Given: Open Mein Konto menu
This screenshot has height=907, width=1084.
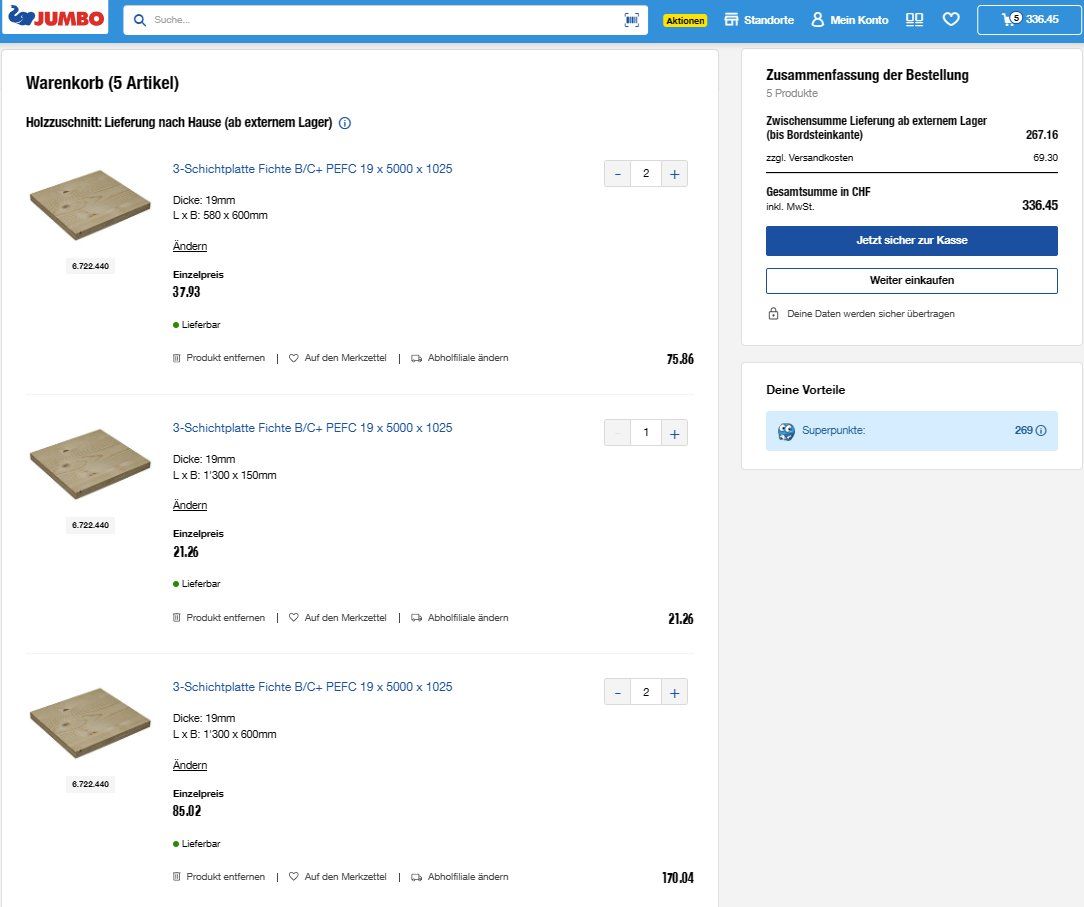Looking at the screenshot, I should [x=850, y=20].
